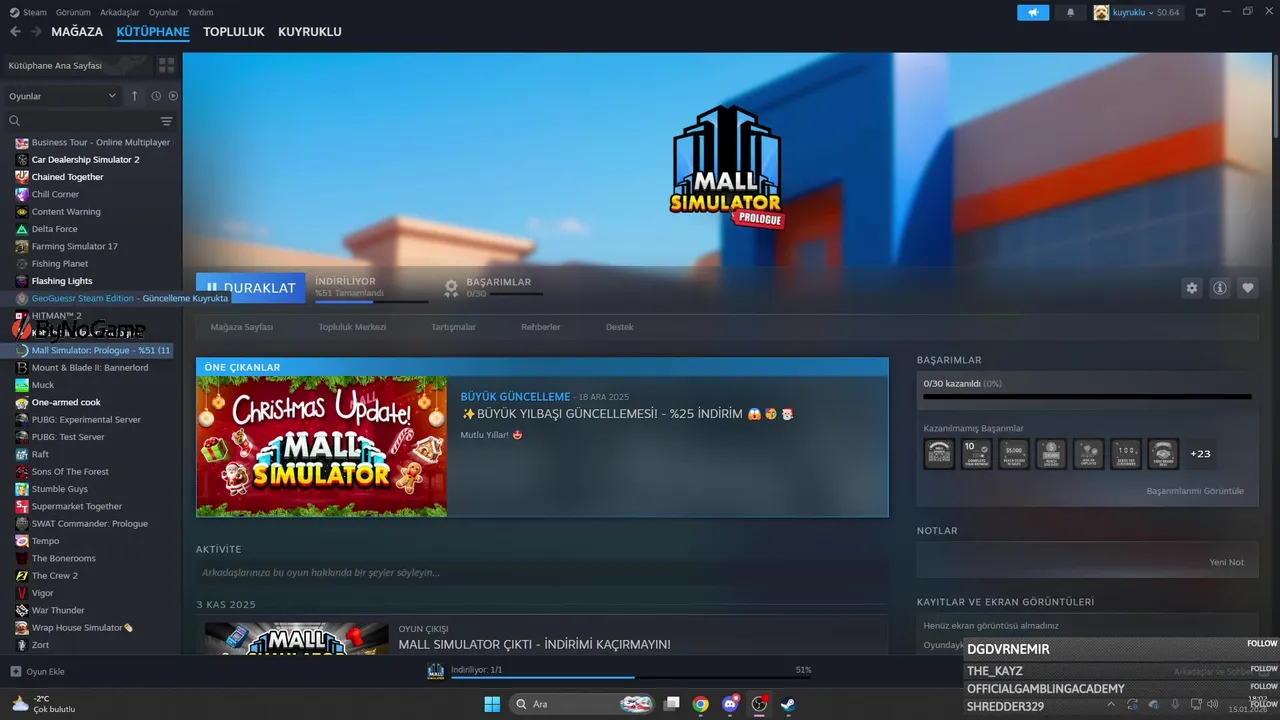Switch to the TOPLULUK tab
This screenshot has width=1280, height=720.
(x=234, y=32)
